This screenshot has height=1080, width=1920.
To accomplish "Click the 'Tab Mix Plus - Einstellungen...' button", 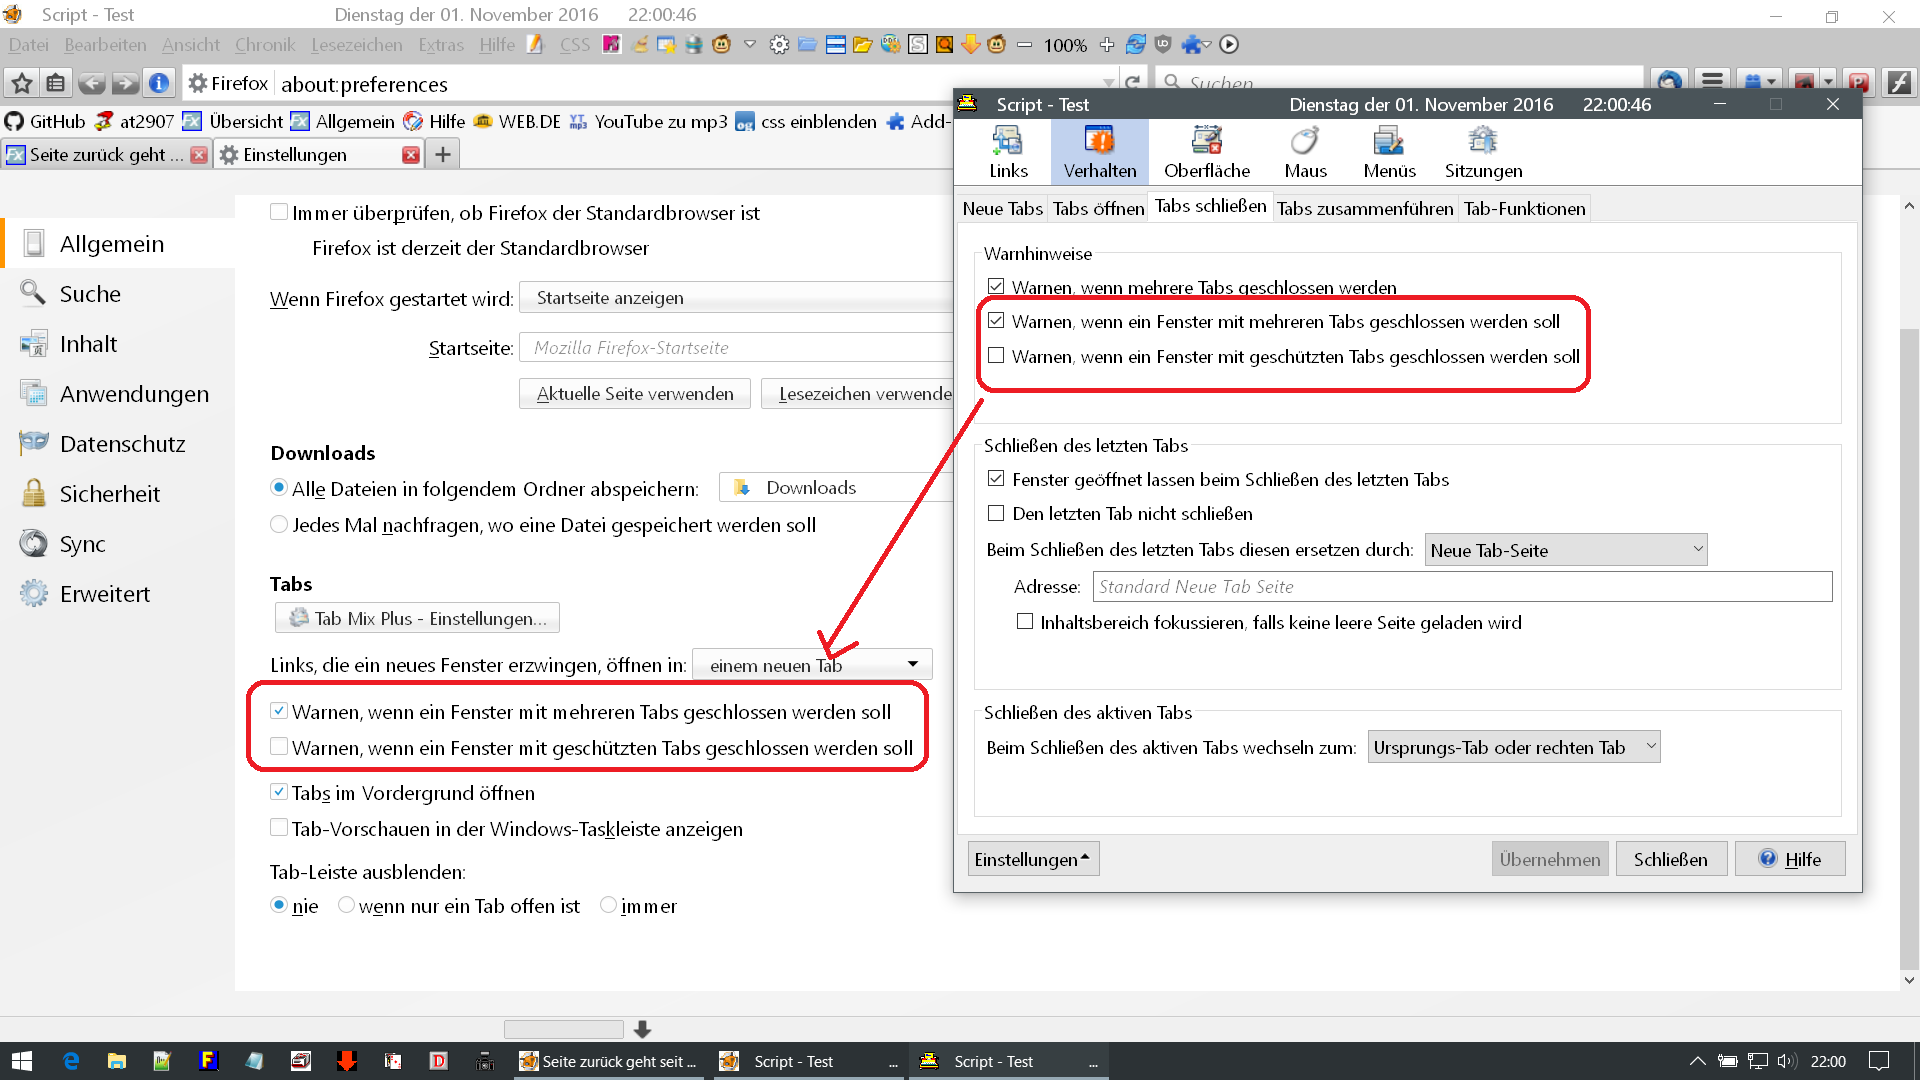I will 417,618.
